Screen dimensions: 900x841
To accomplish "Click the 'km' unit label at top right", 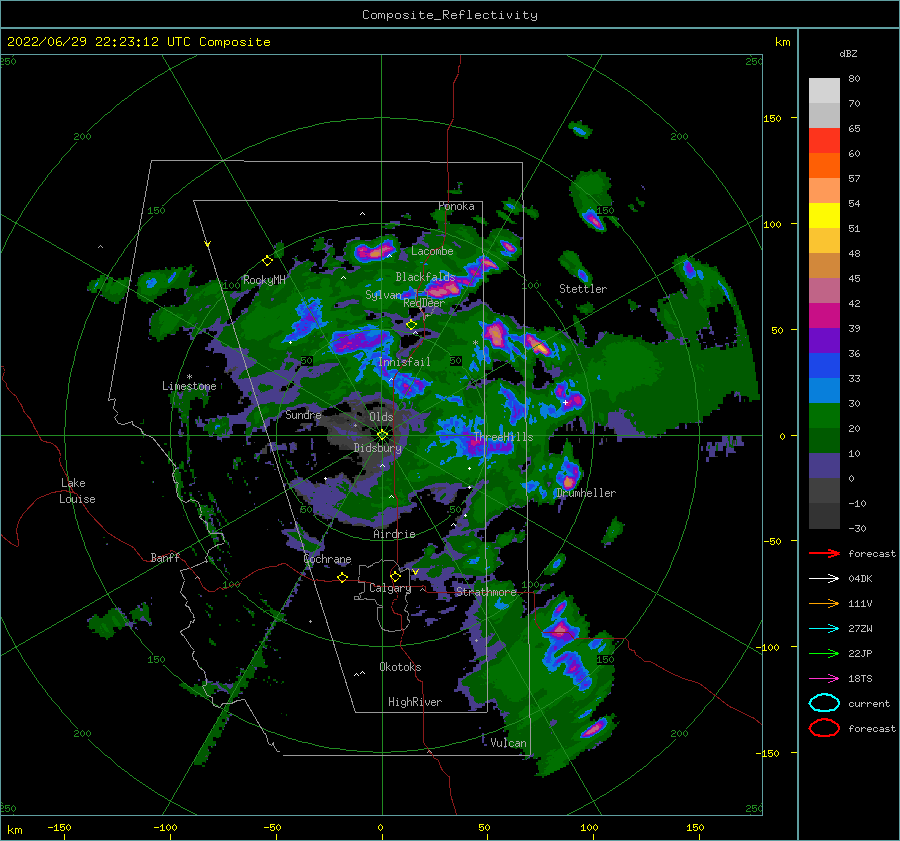I will 782,42.
